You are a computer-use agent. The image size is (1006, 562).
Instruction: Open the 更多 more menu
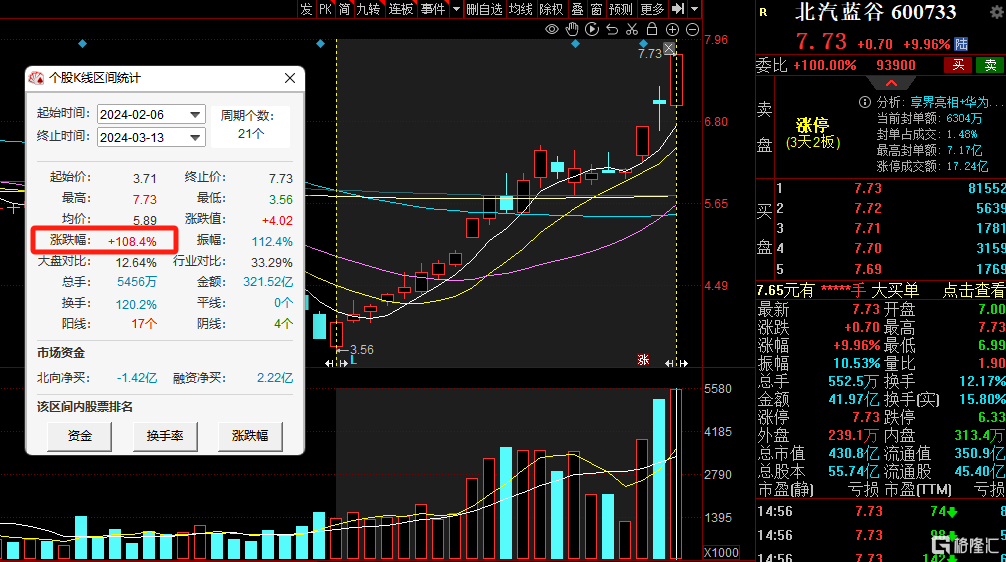tap(652, 9)
